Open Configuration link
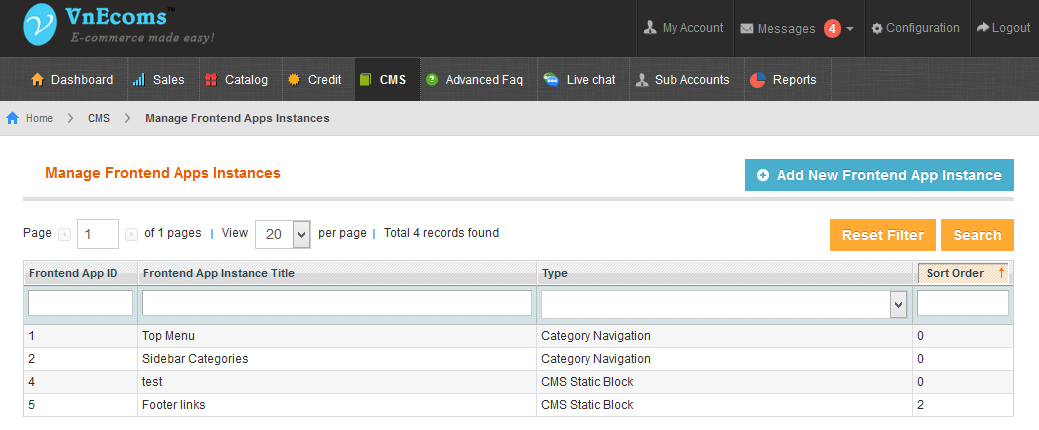Image resolution: width=1039 pixels, height=430 pixels. [922, 28]
